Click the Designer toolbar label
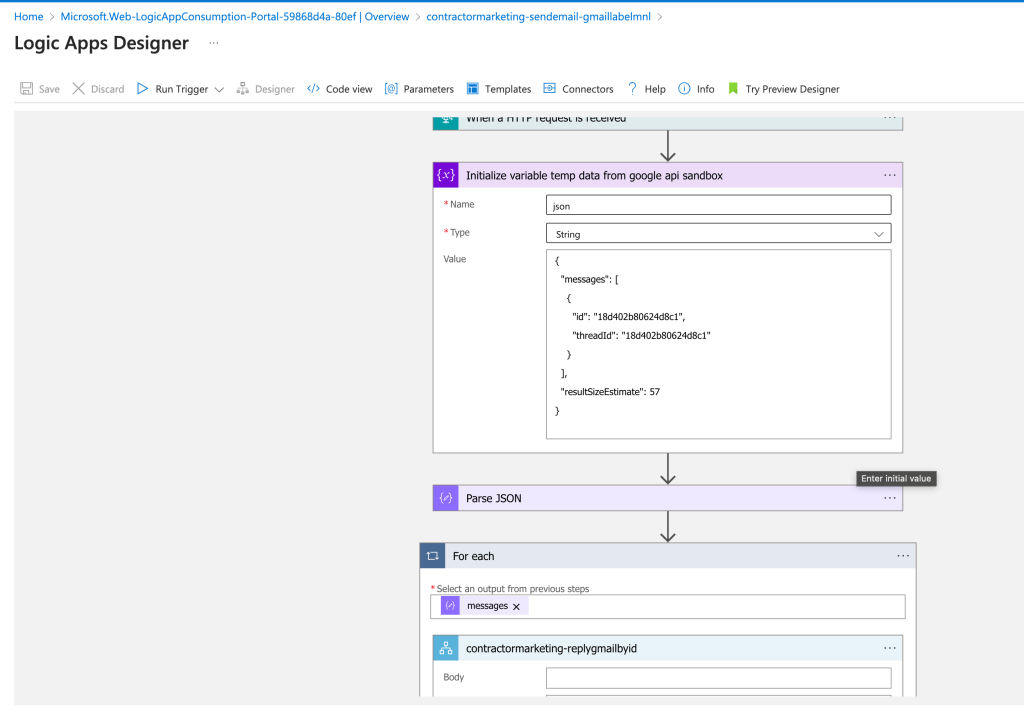The width and height of the screenshot is (1024, 716). pos(274,90)
